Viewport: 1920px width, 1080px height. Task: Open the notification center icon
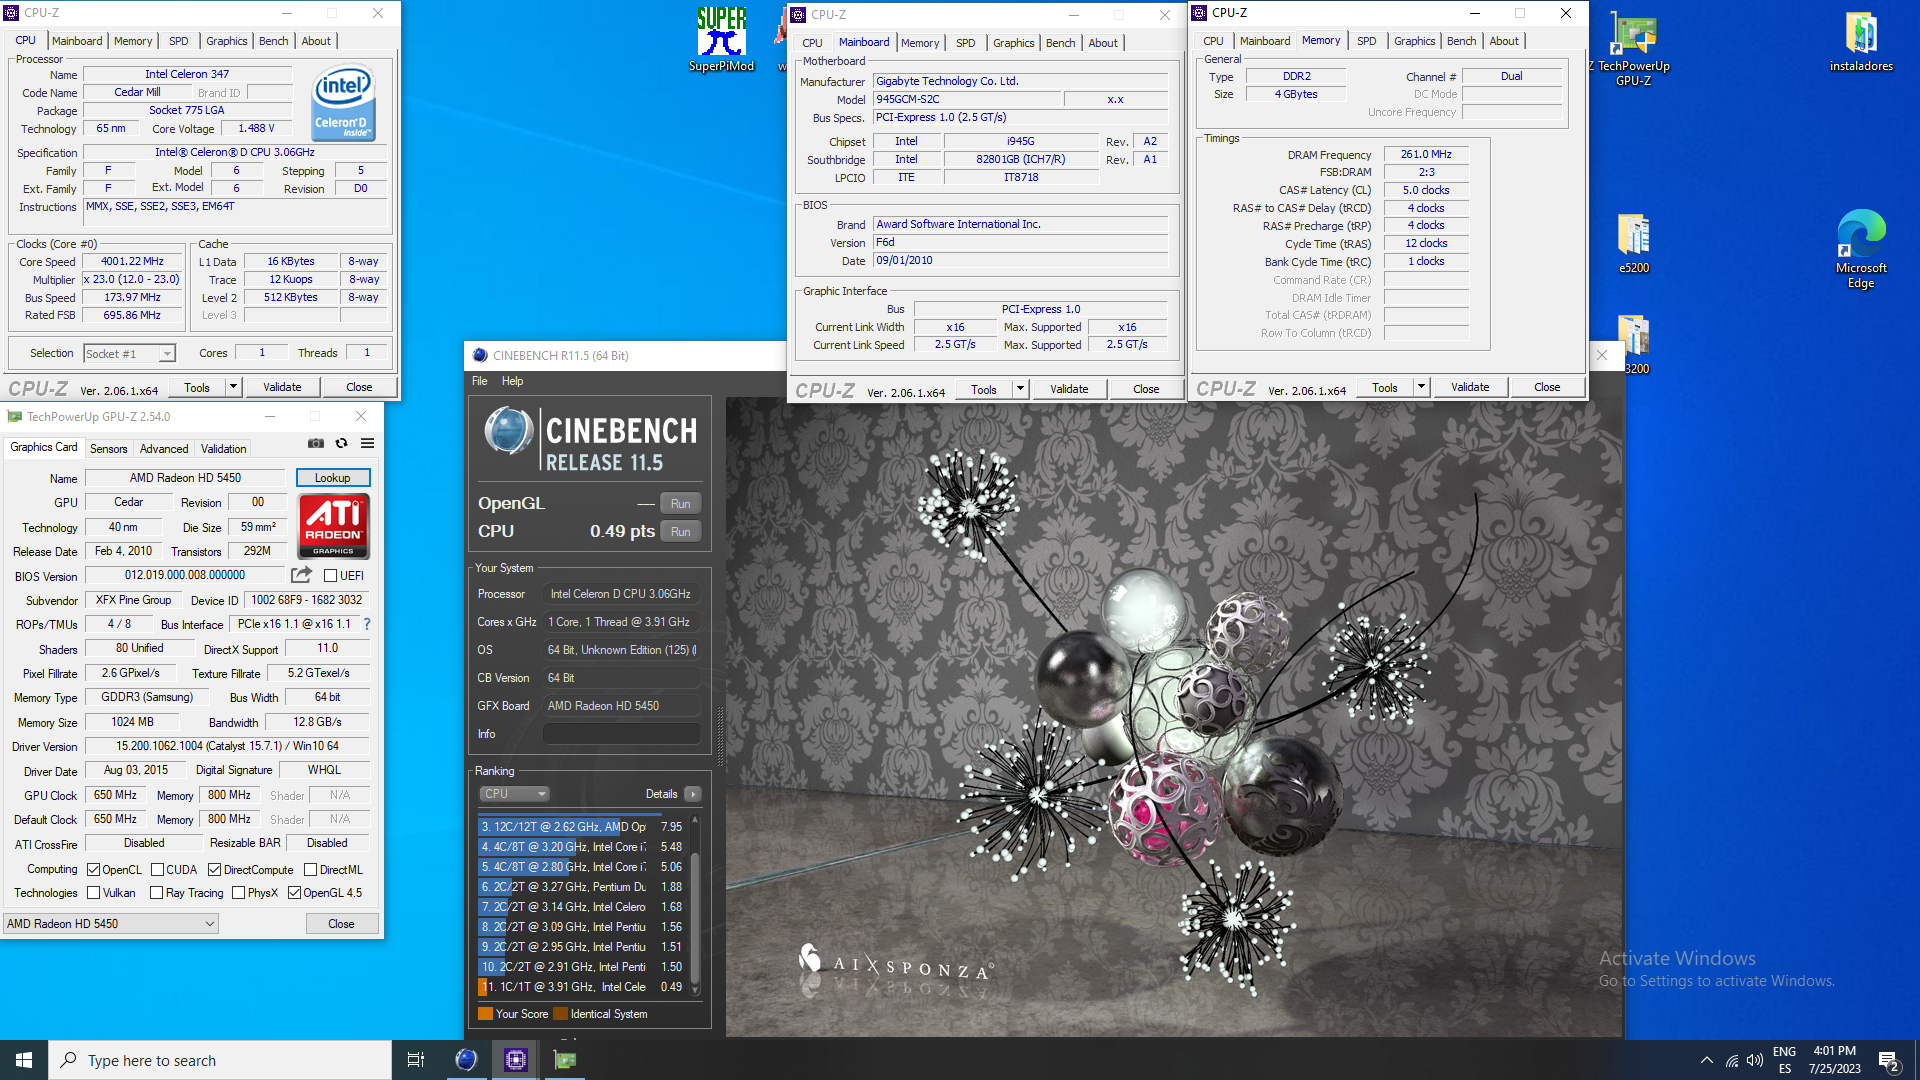(1889, 1061)
